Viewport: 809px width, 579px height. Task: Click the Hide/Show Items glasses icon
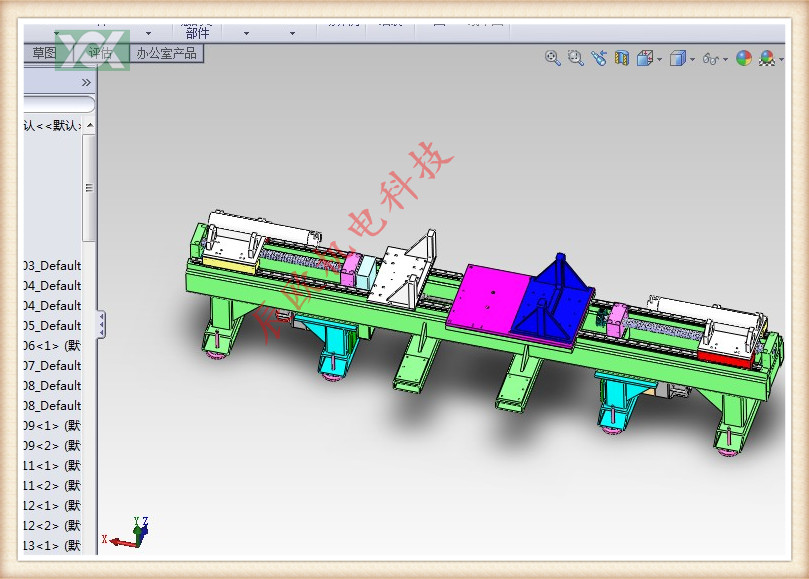click(711, 59)
